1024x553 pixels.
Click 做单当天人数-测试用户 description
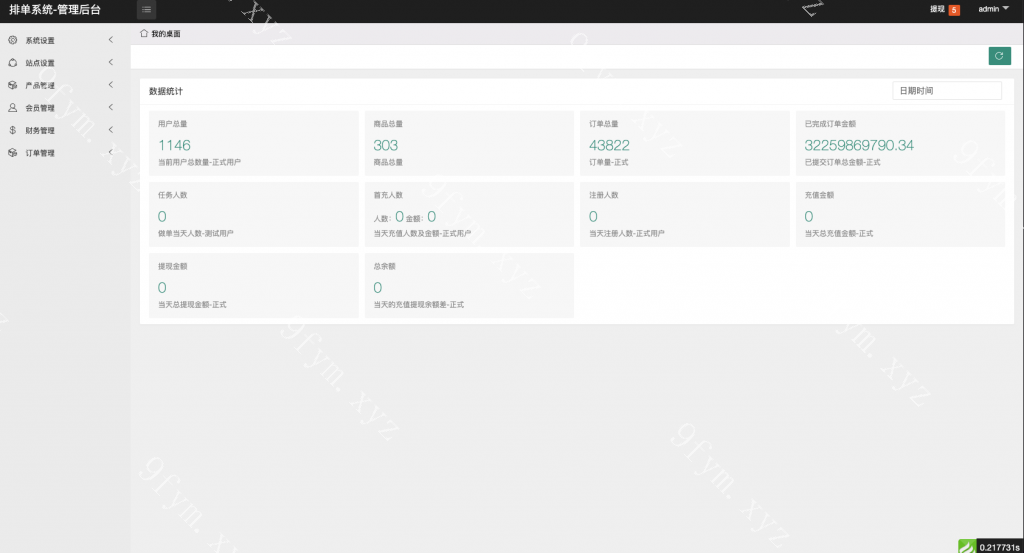pos(195,233)
